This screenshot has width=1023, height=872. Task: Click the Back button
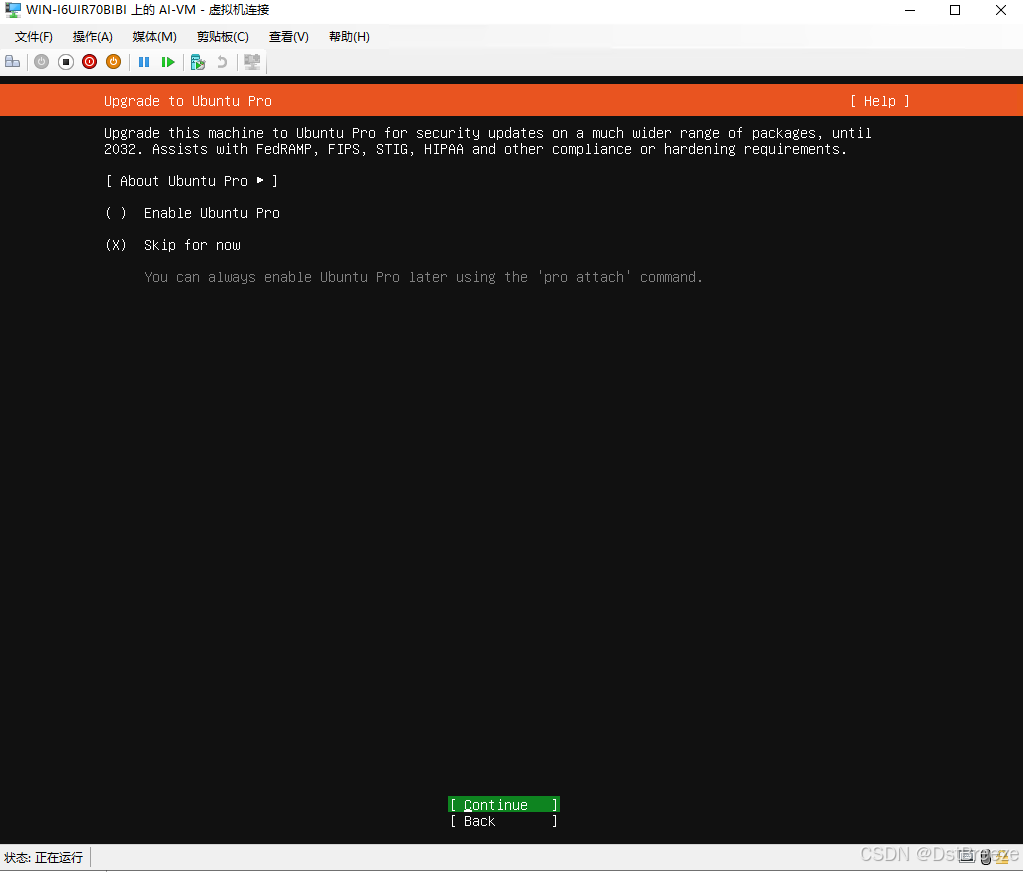click(504, 821)
